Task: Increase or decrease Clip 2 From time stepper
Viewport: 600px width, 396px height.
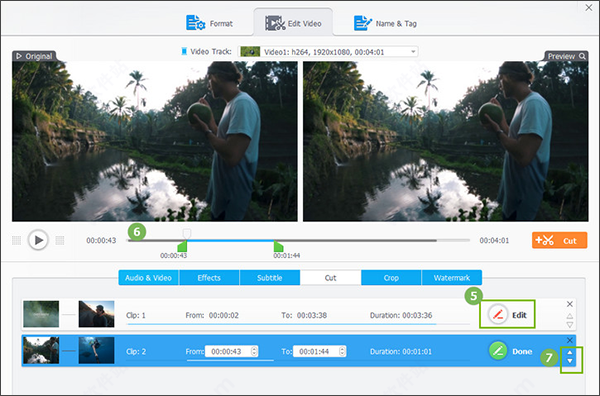Action: pyautogui.click(x=254, y=351)
